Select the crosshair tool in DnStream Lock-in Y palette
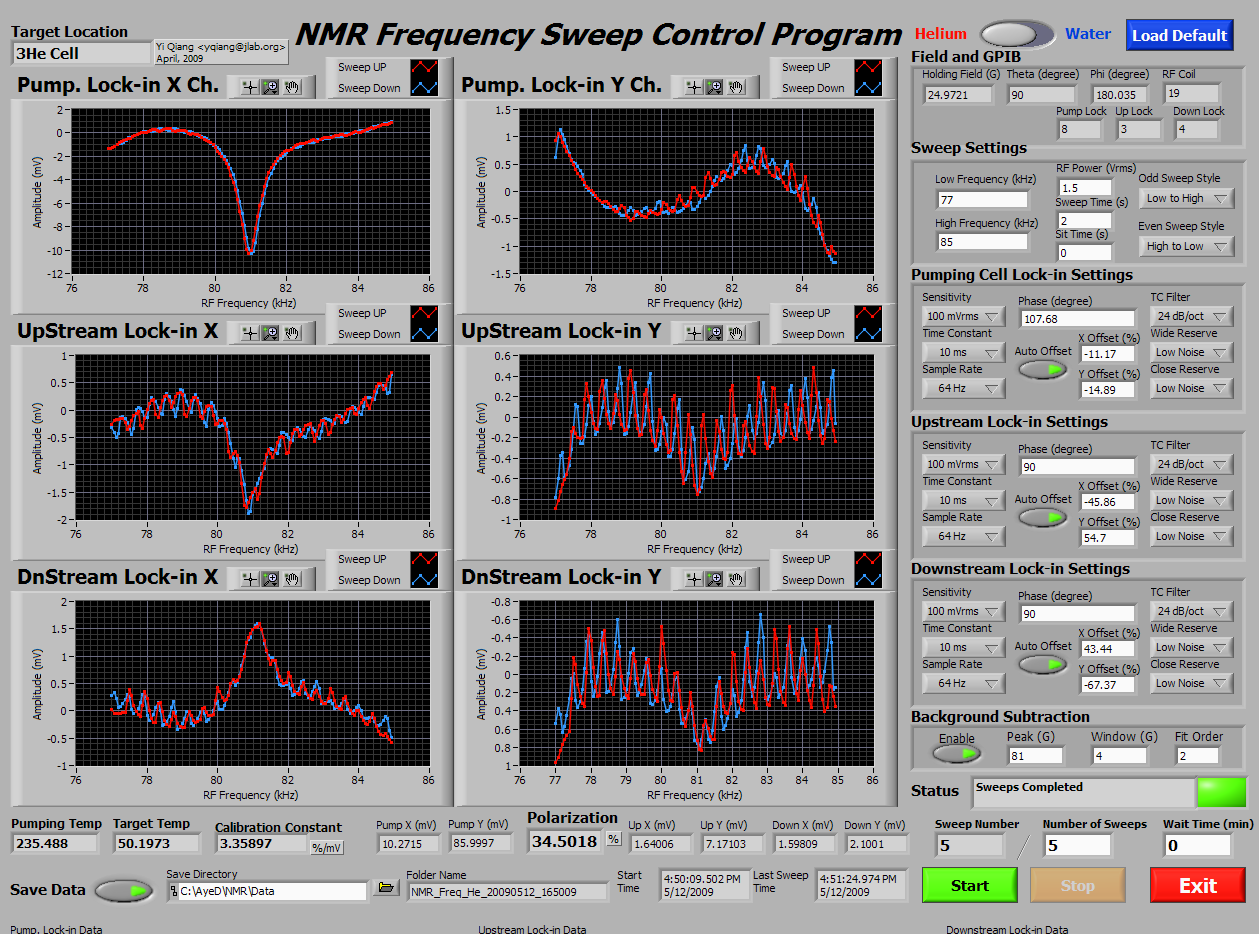The image size is (1259, 934). (x=694, y=579)
